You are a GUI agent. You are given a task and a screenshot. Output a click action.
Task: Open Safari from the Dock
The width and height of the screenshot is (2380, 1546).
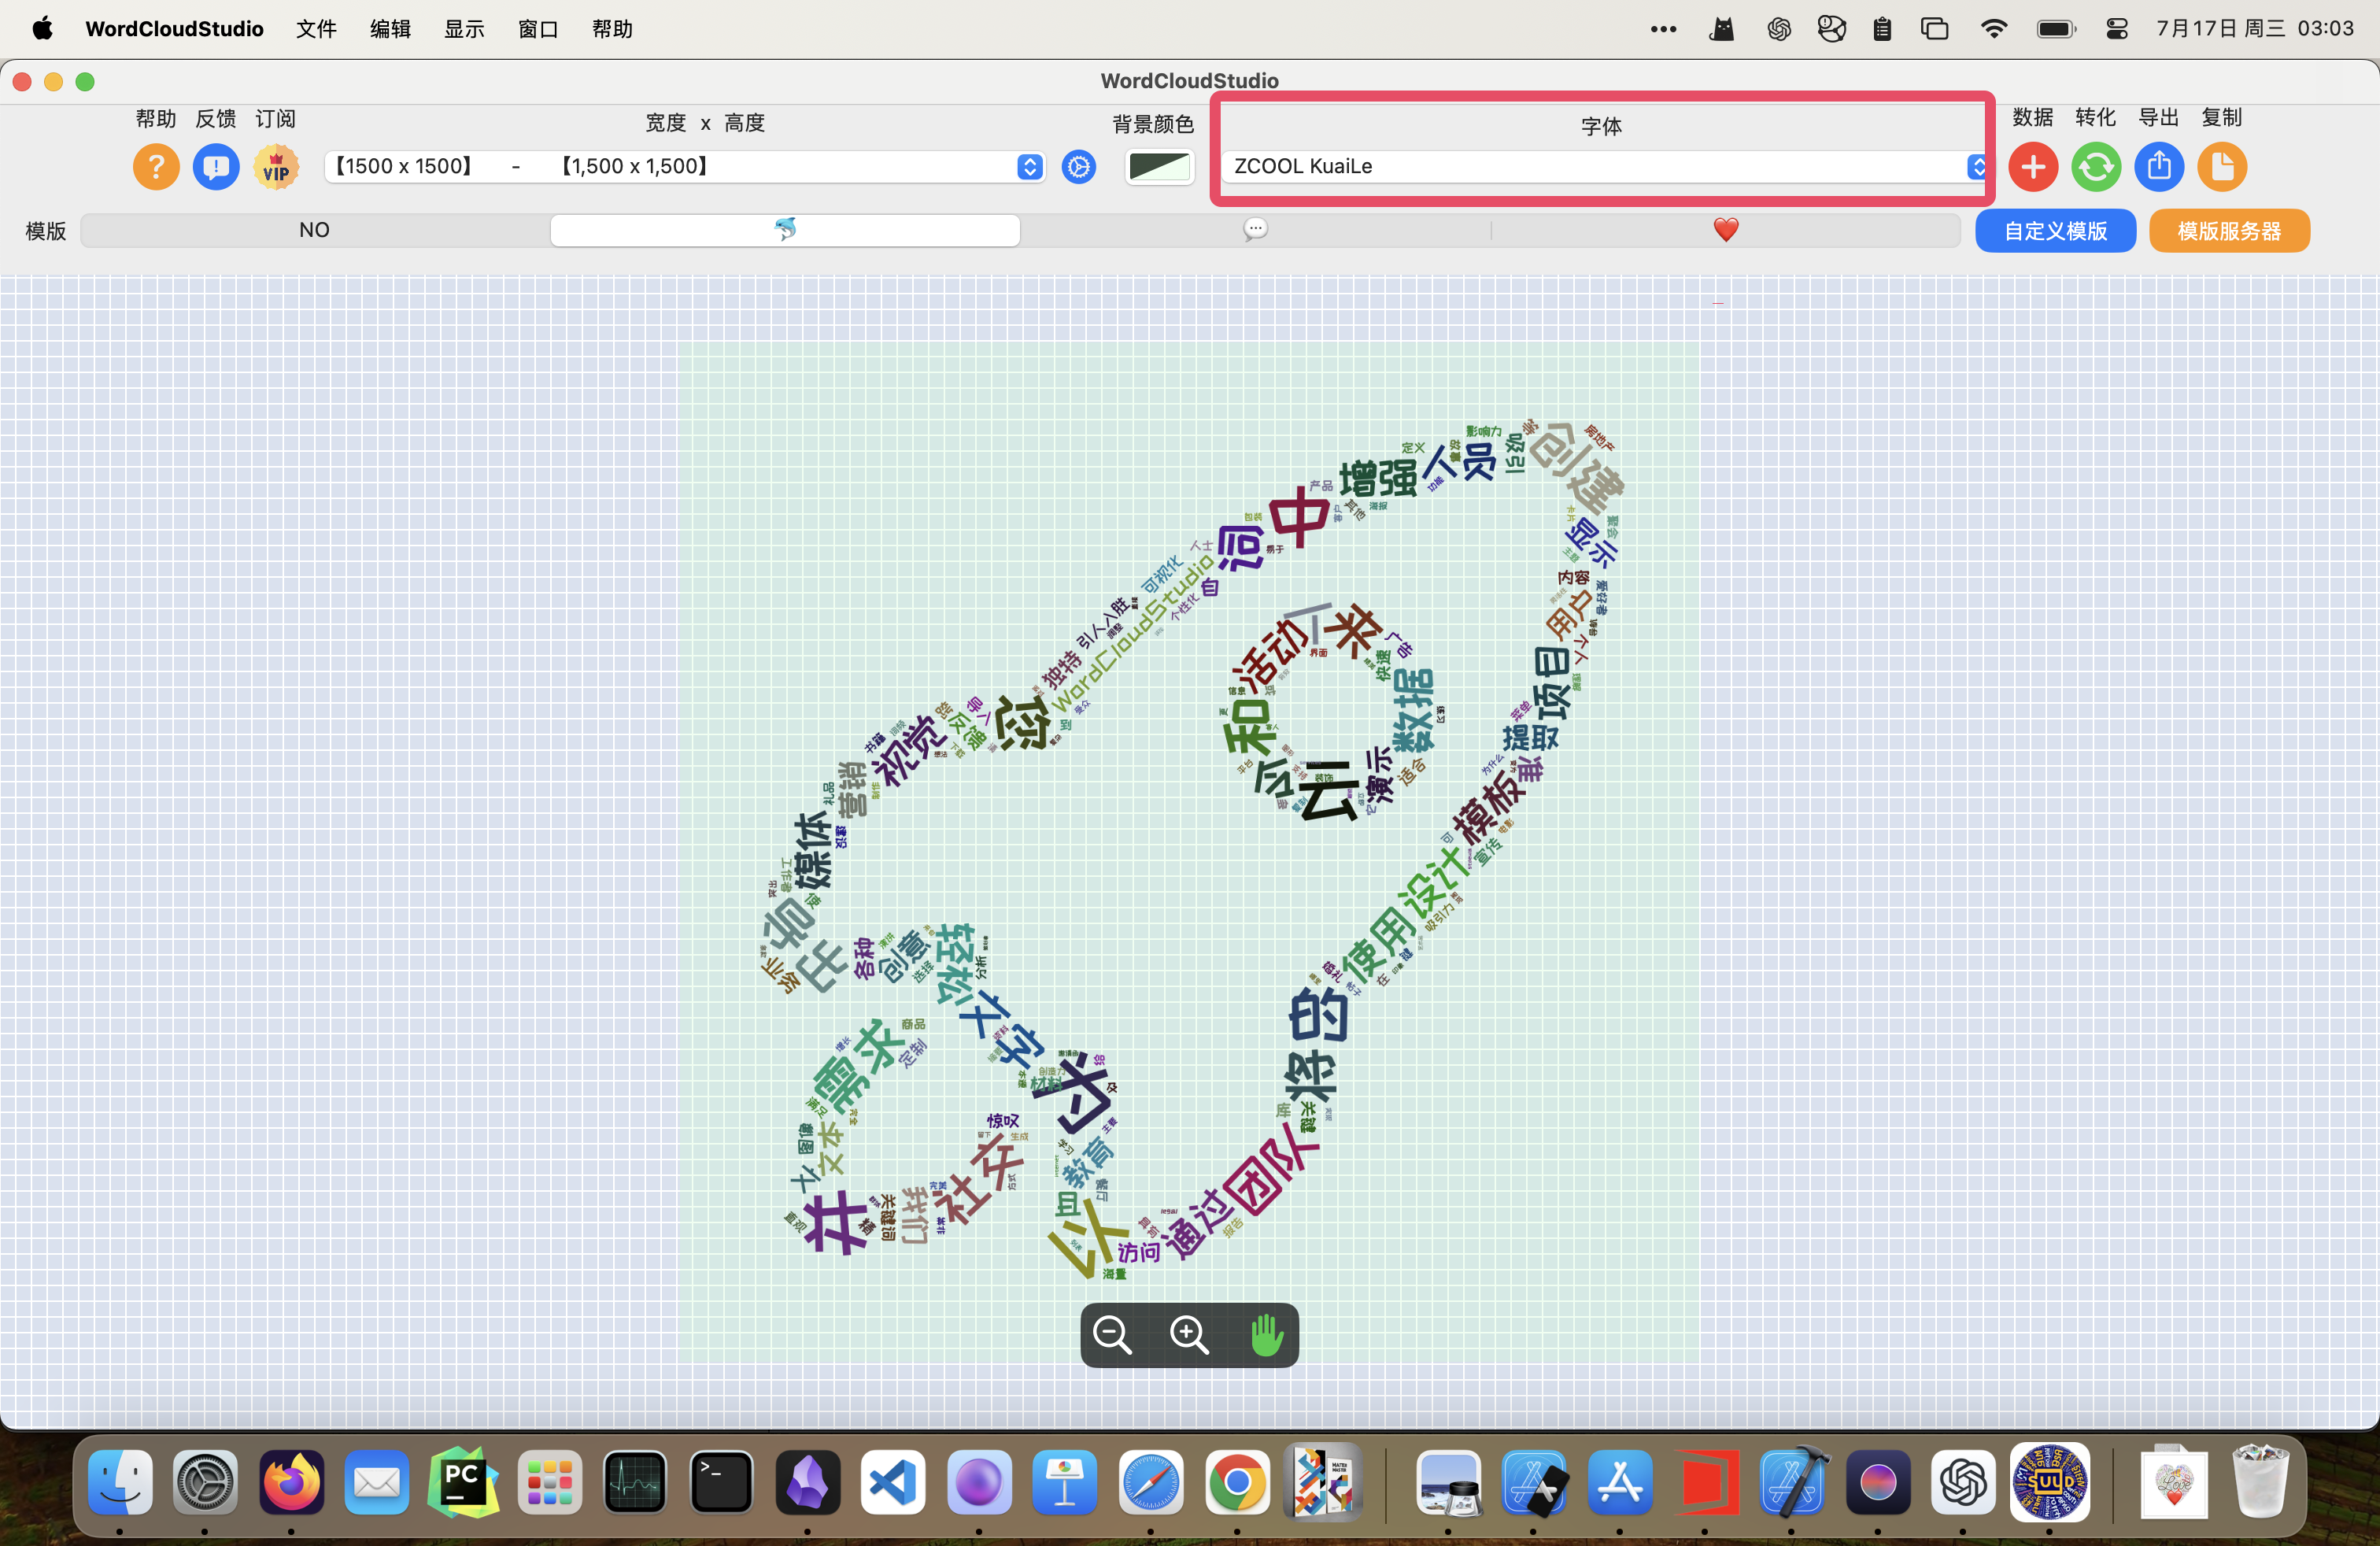pyautogui.click(x=1151, y=1482)
